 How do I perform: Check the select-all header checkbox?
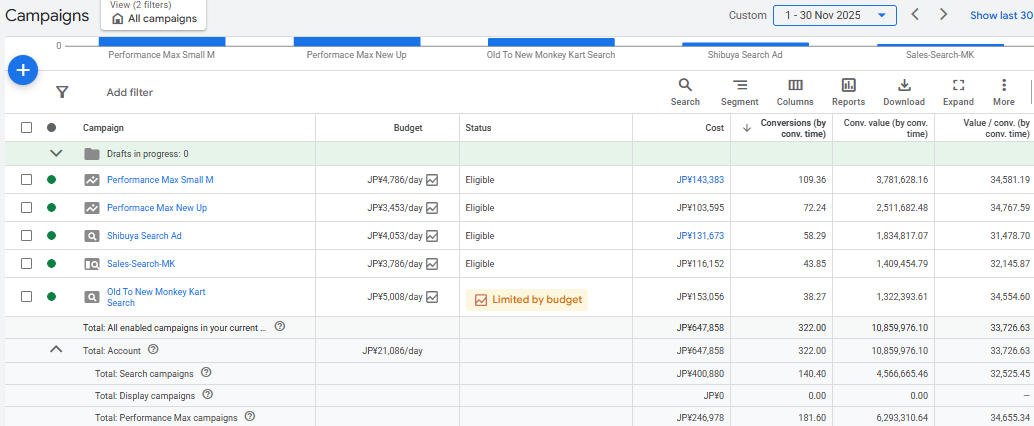pyautogui.click(x=27, y=128)
